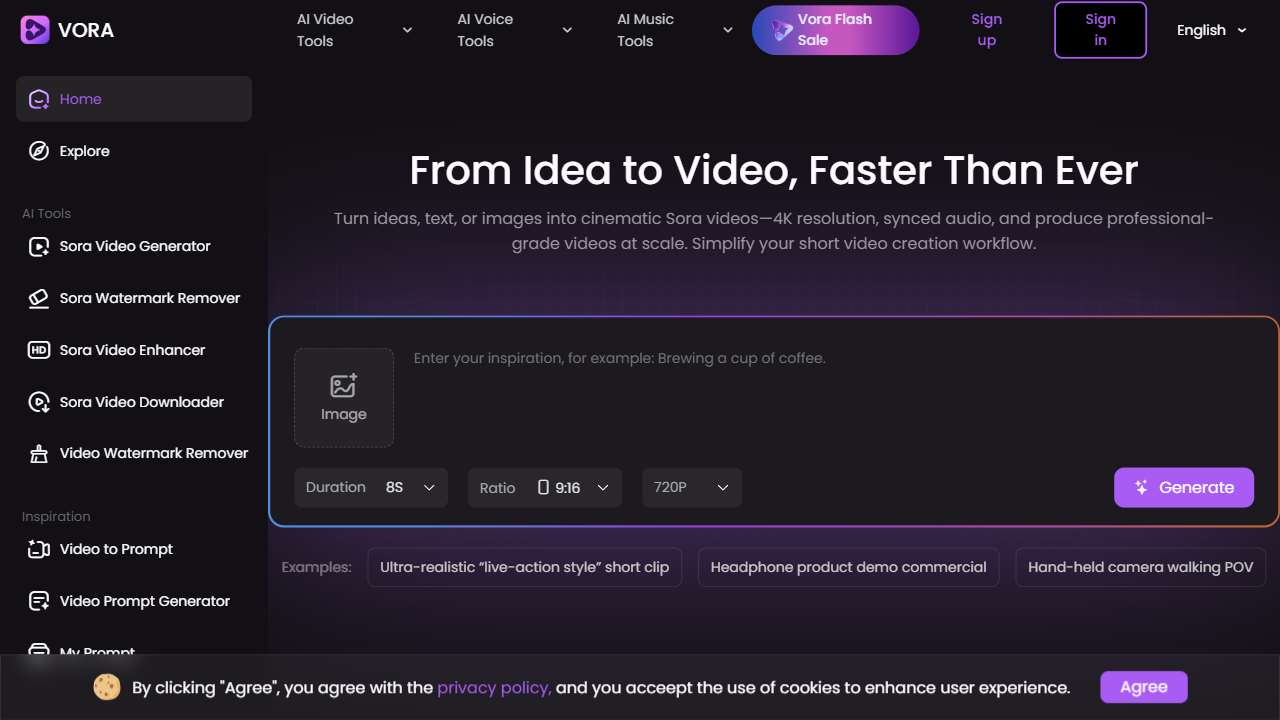Select the Sora Watermark Remover tool
Image resolution: width=1280 pixels, height=720 pixels.
(x=149, y=298)
